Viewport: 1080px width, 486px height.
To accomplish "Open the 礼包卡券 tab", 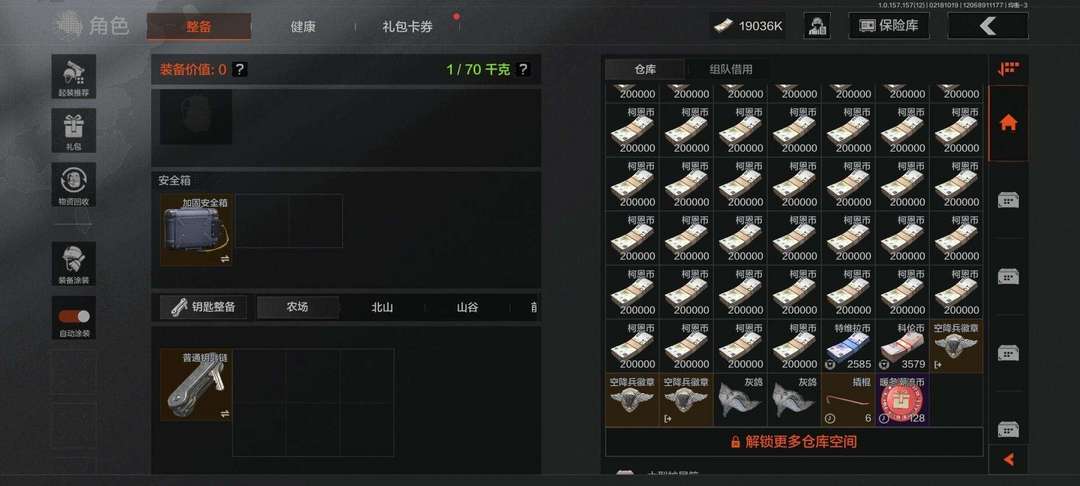I will point(408,27).
